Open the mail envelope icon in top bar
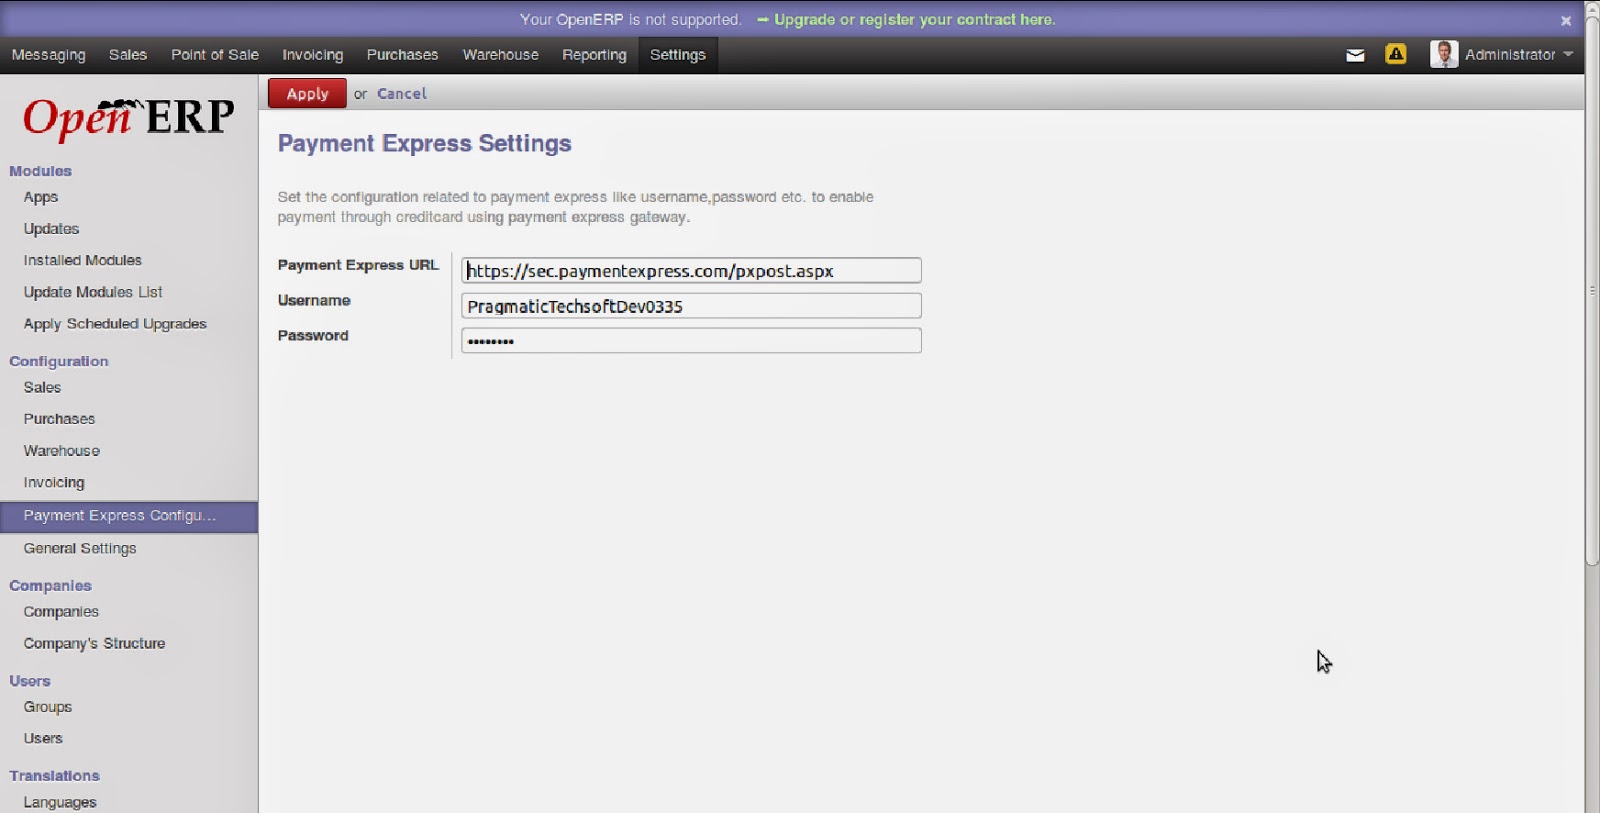The height and width of the screenshot is (813, 1600). tap(1355, 55)
